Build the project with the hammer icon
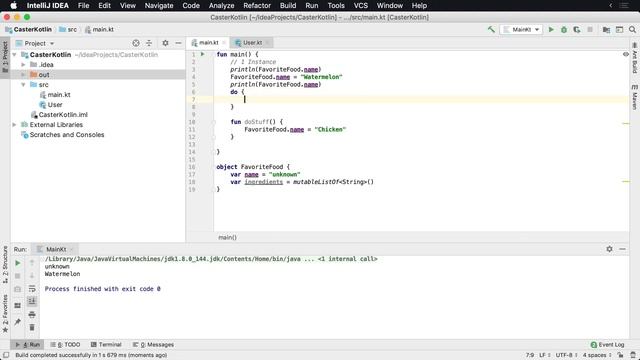The height and width of the screenshot is (360, 640). pyautogui.click(x=491, y=29)
